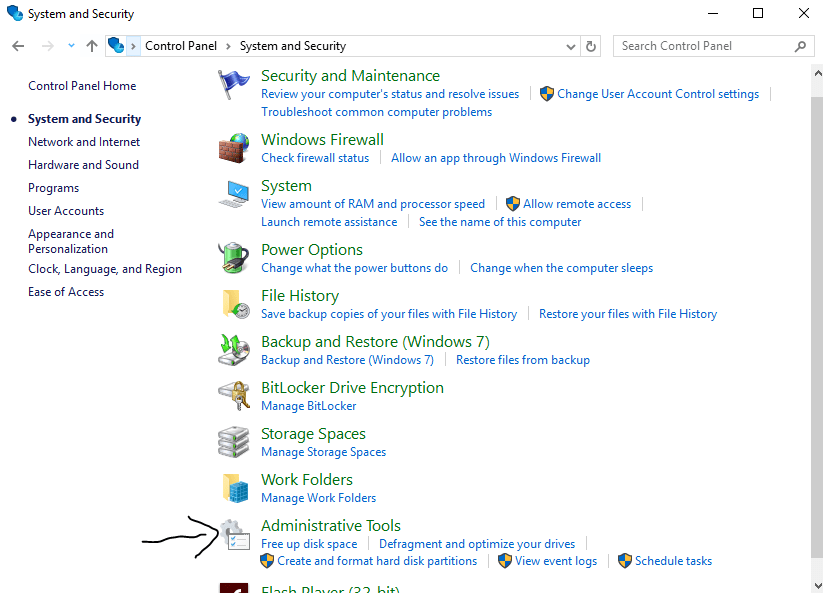The image size is (823, 593).
Task: Expand the address bar history dropdown
Action: [570, 46]
